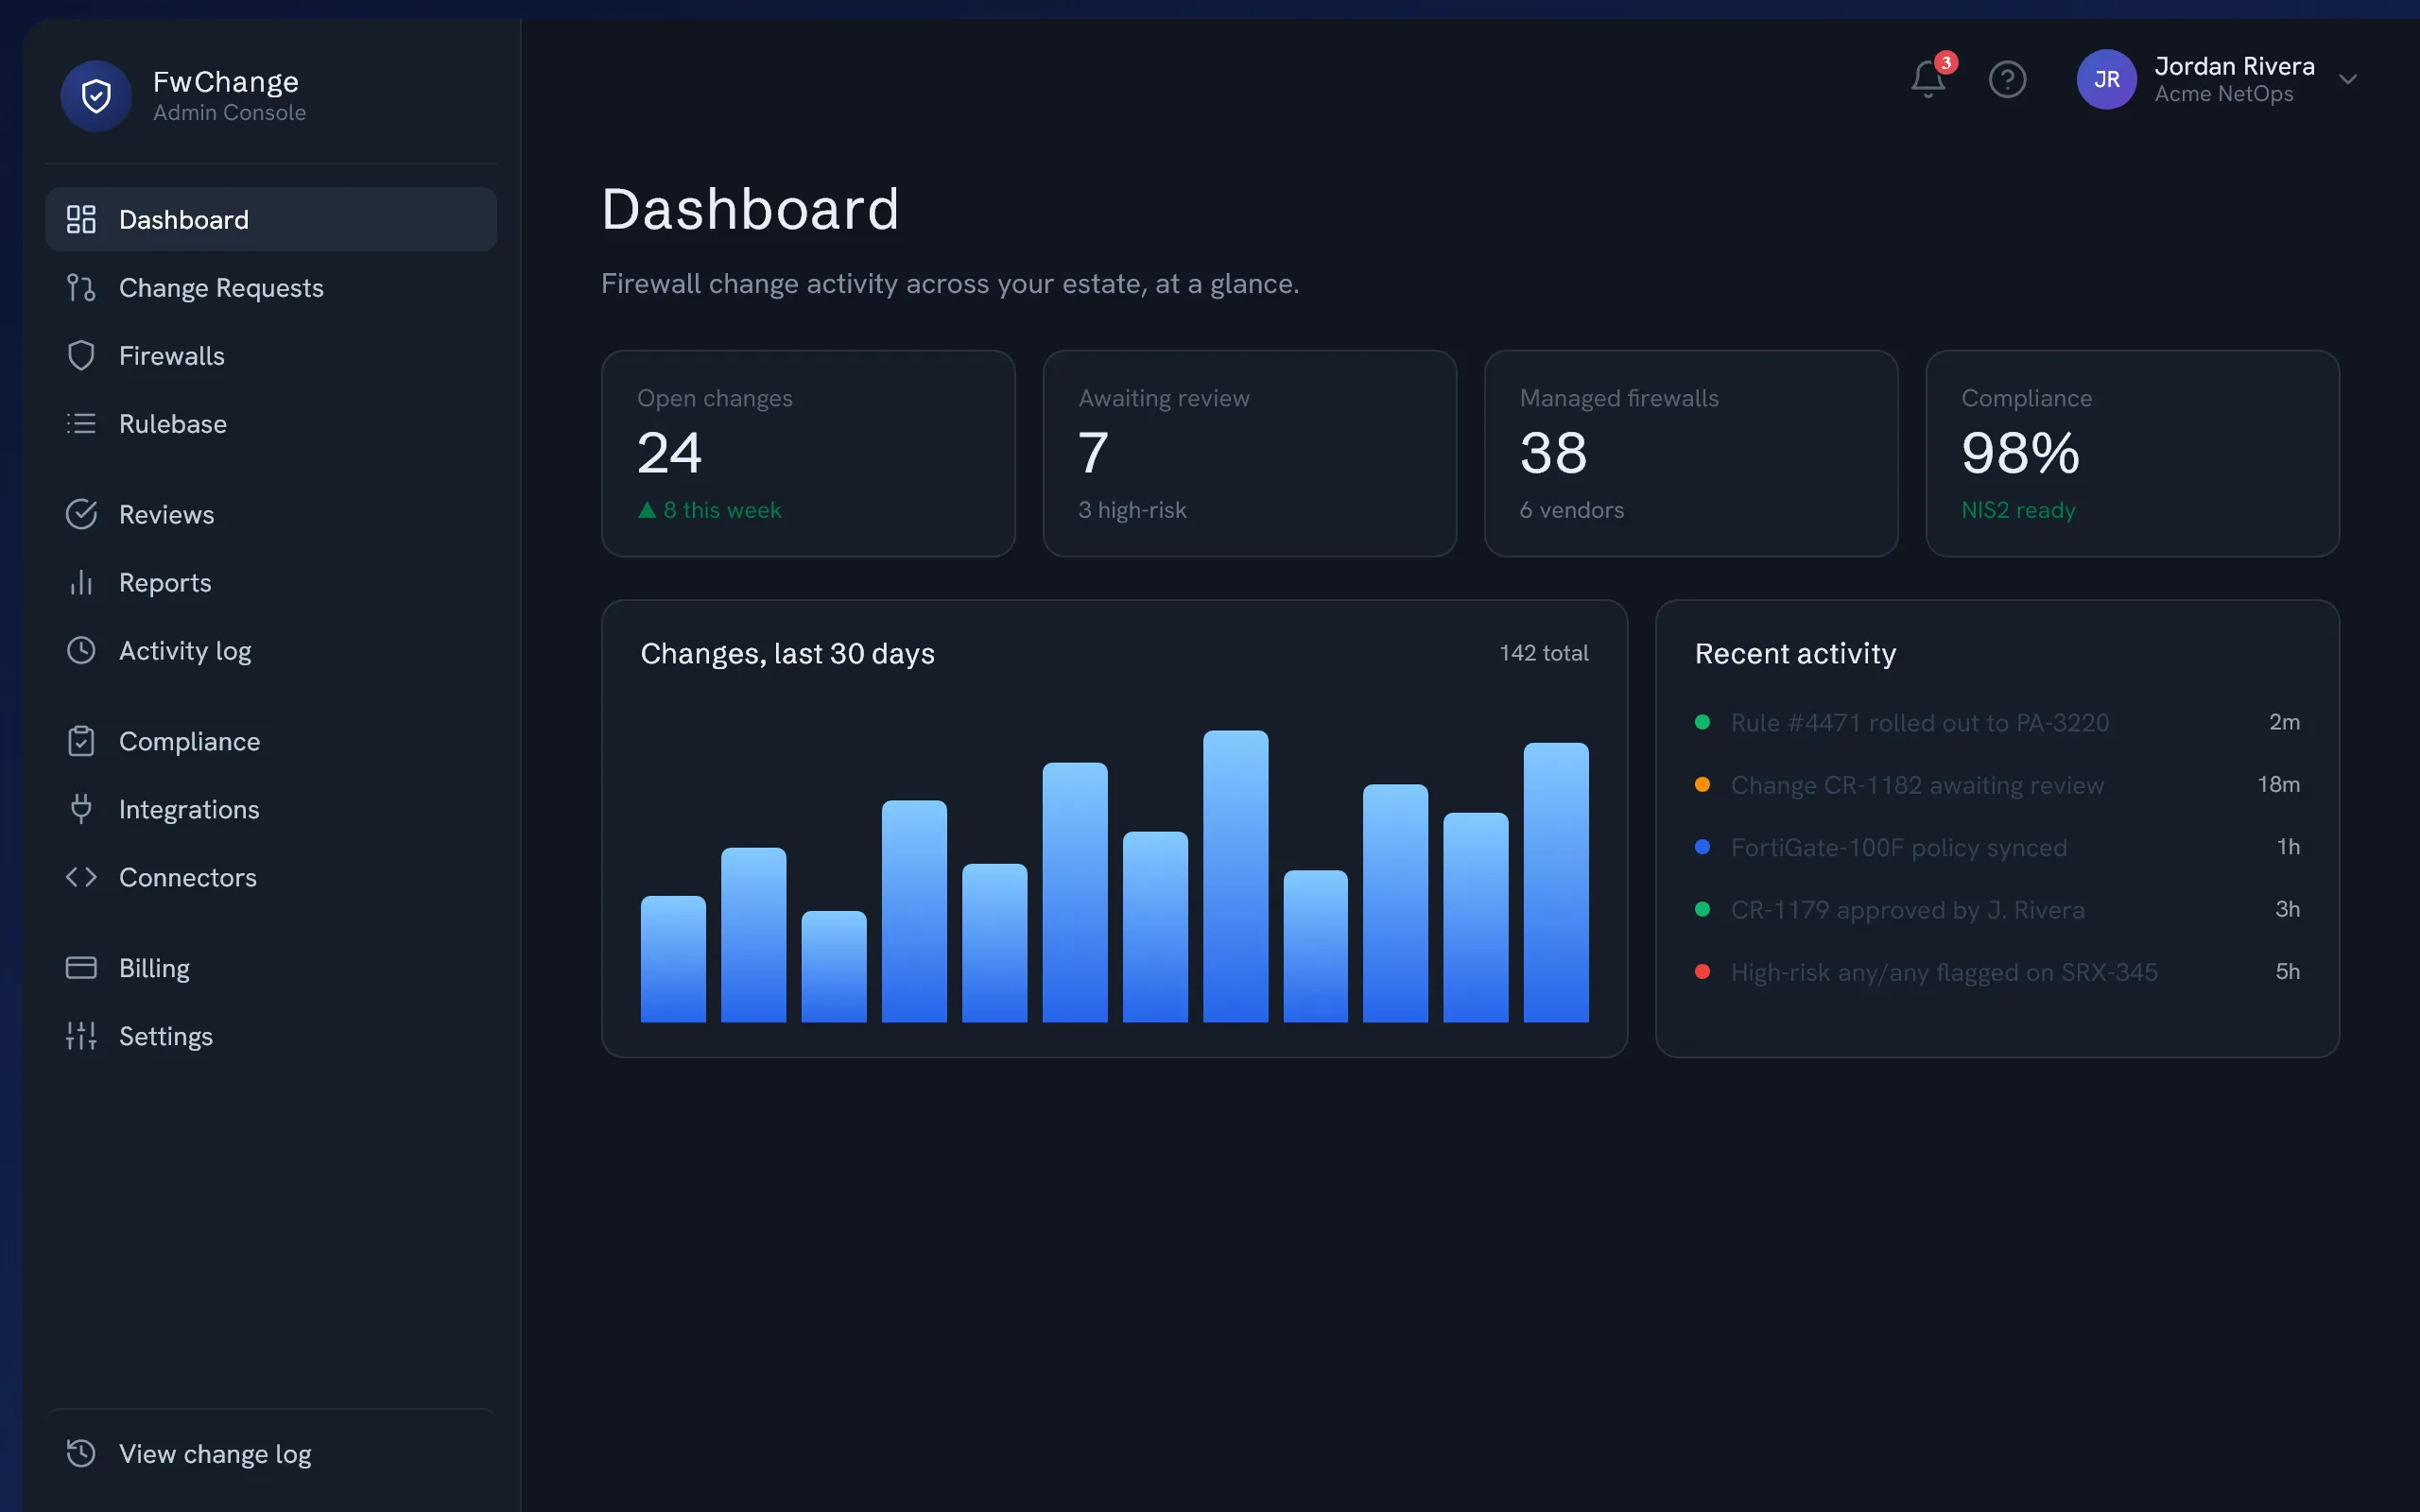Click the Billing card icon

point(81,968)
